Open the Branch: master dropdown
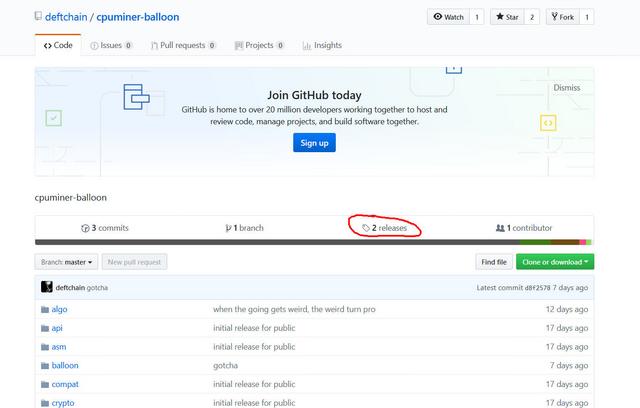Viewport: 640px width, 408px height. 66,262
